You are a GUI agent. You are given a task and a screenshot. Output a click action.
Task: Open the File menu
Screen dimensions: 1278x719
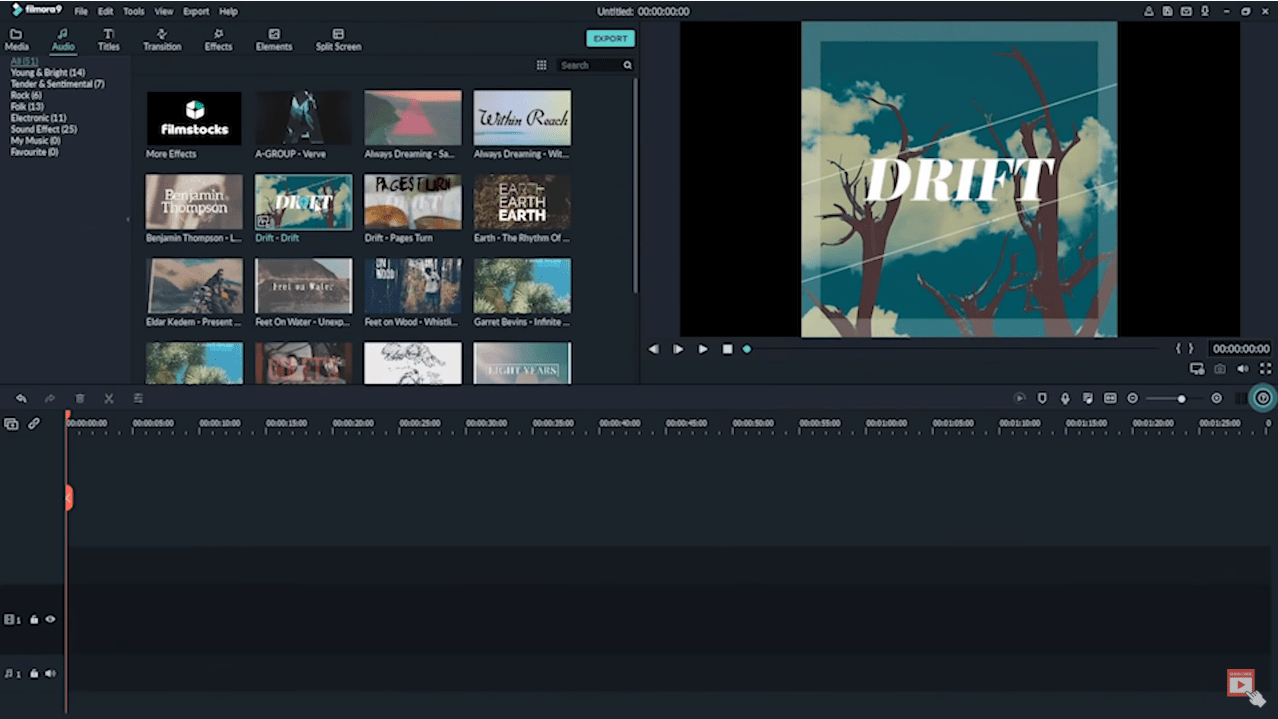coord(80,11)
